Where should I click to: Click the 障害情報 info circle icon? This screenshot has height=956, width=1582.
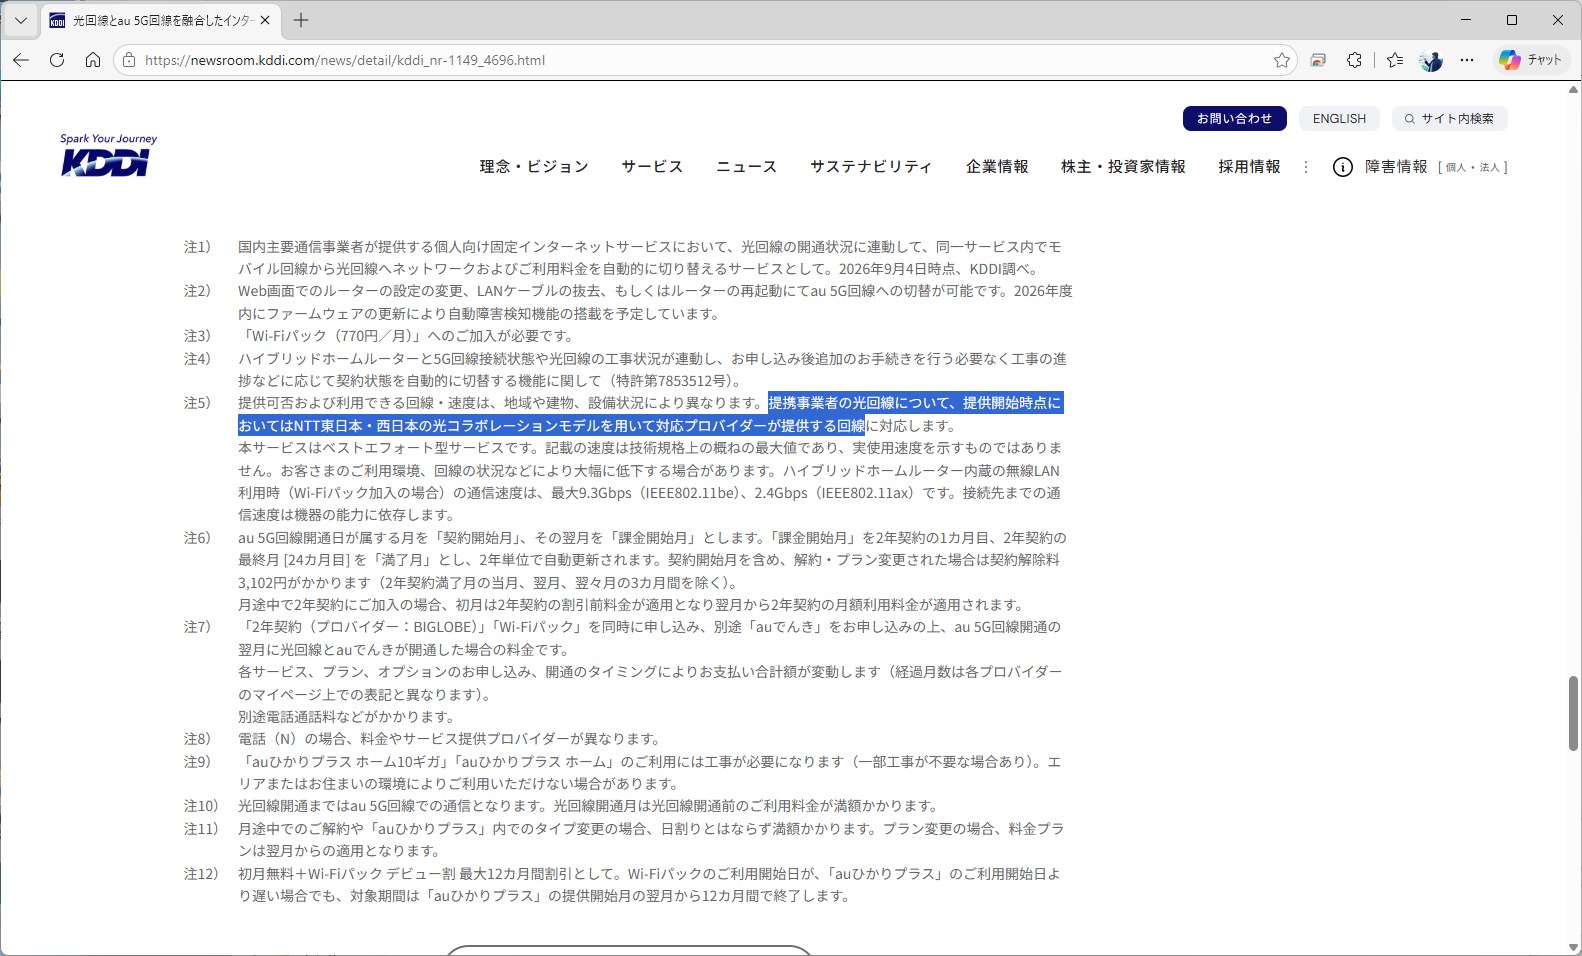coord(1343,167)
